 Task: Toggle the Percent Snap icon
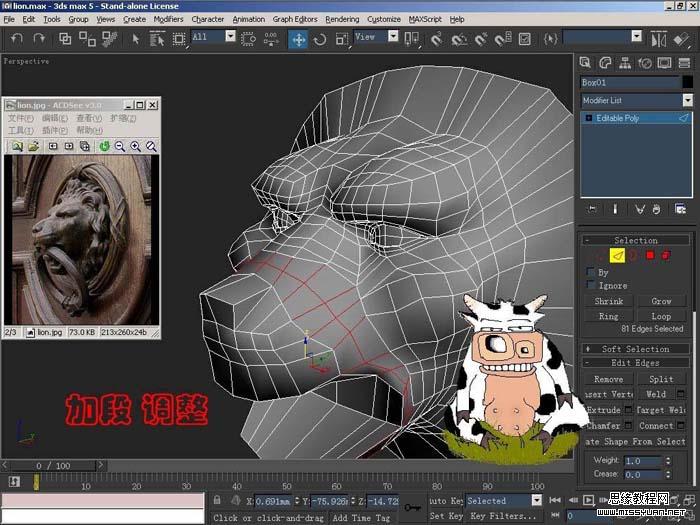tap(480, 39)
